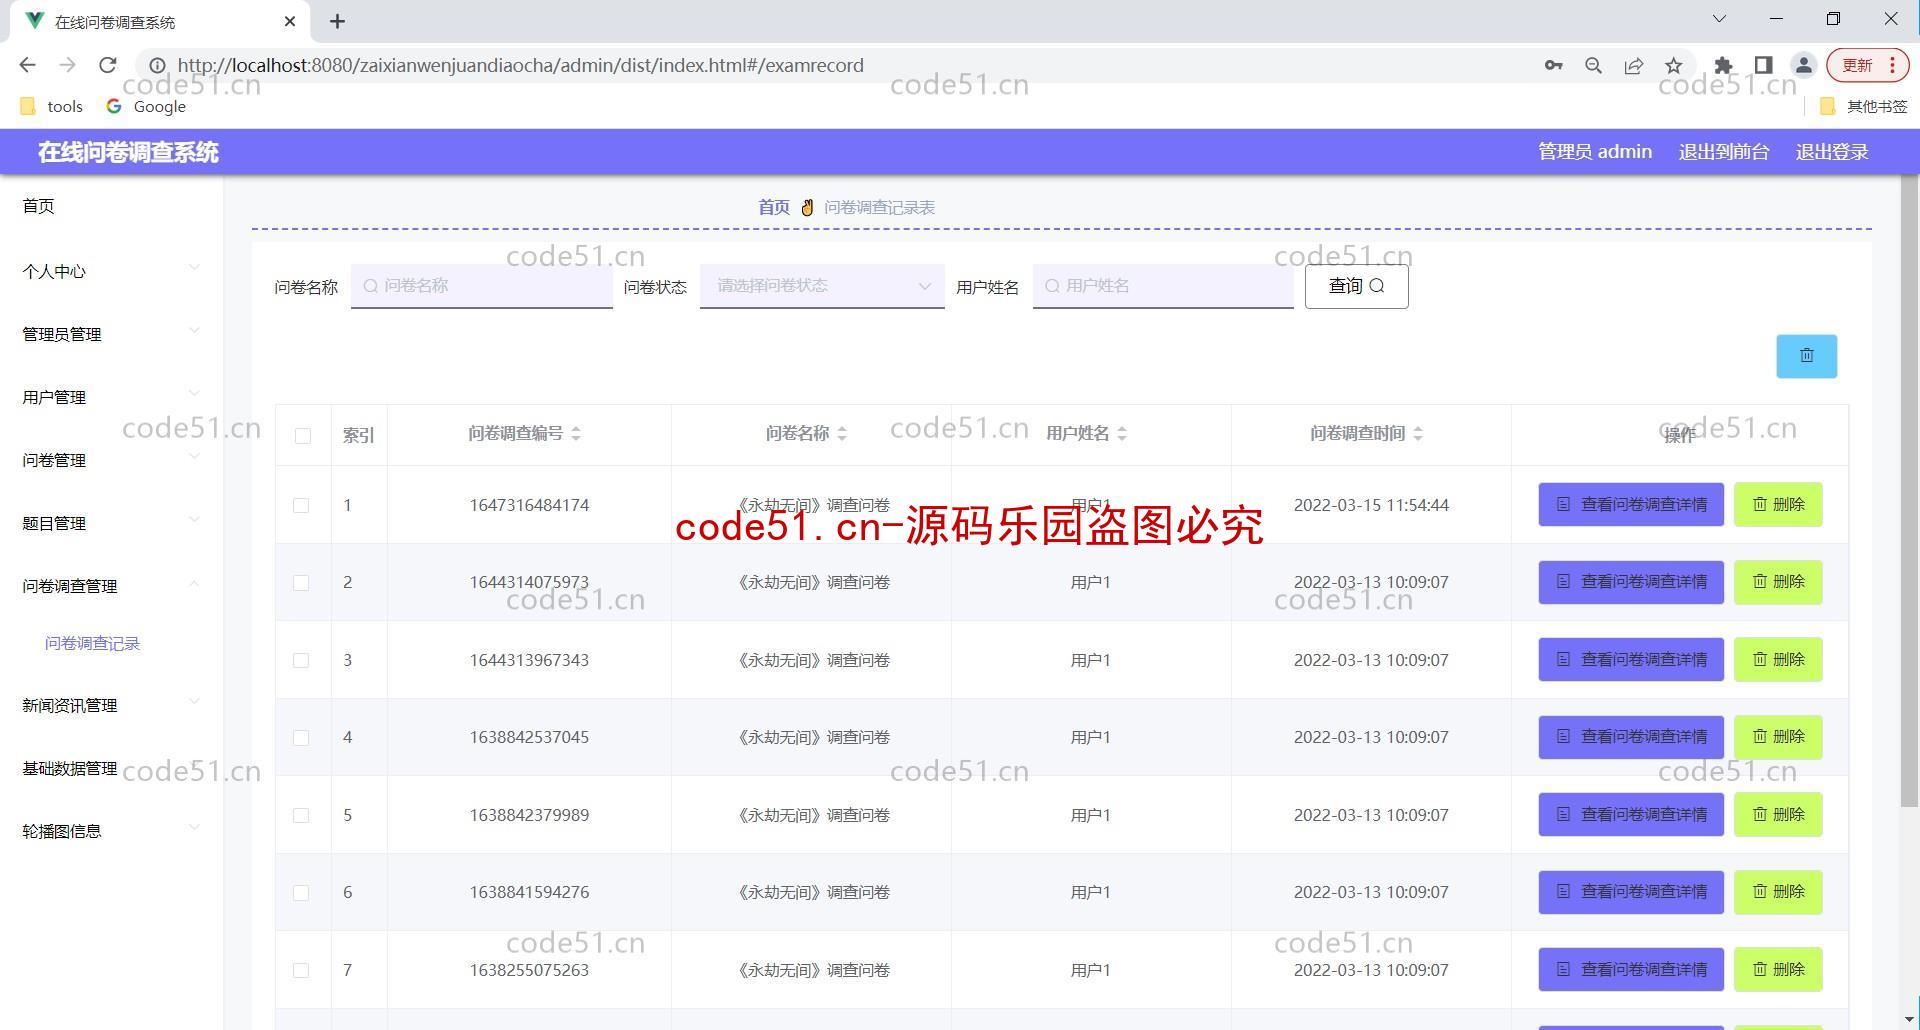Delete record 1644314075973 with 删除 button
Viewport: 1920px width, 1030px height.
point(1778,582)
